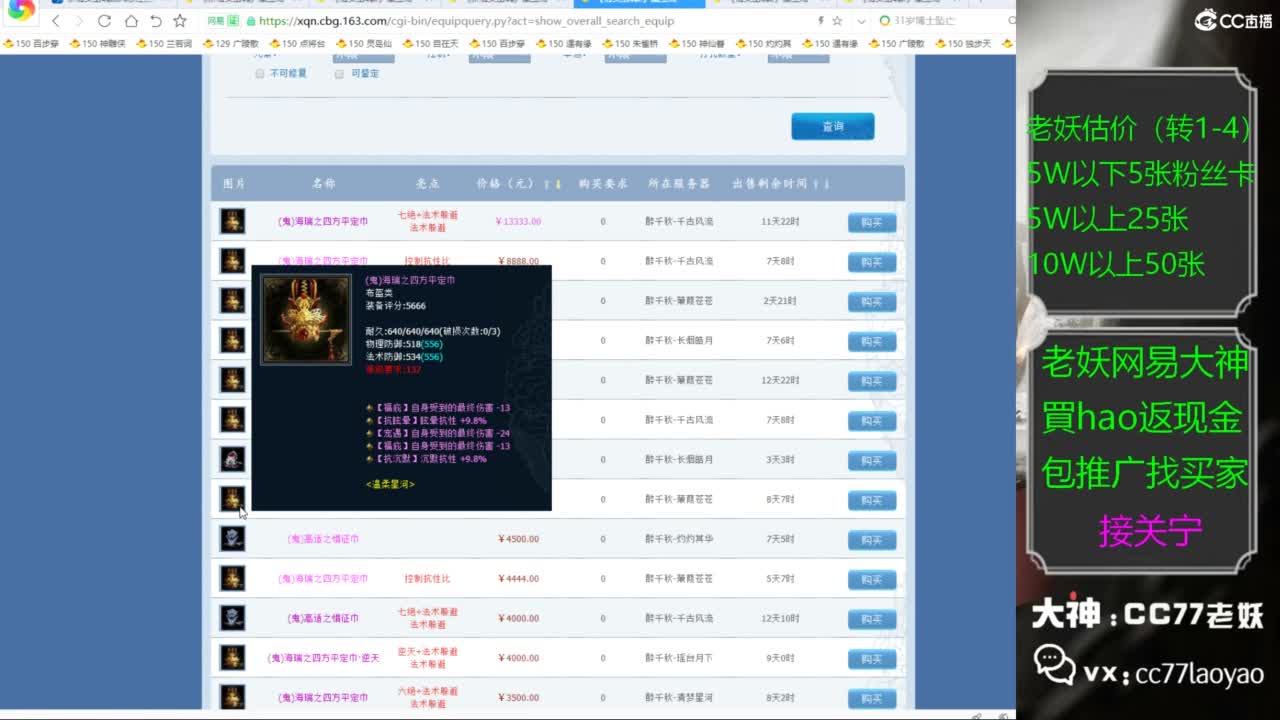Image resolution: width=1280 pixels, height=720 pixels.
Task: Open the ¥13333.00 item's equipment thumbnail
Action: [233, 221]
